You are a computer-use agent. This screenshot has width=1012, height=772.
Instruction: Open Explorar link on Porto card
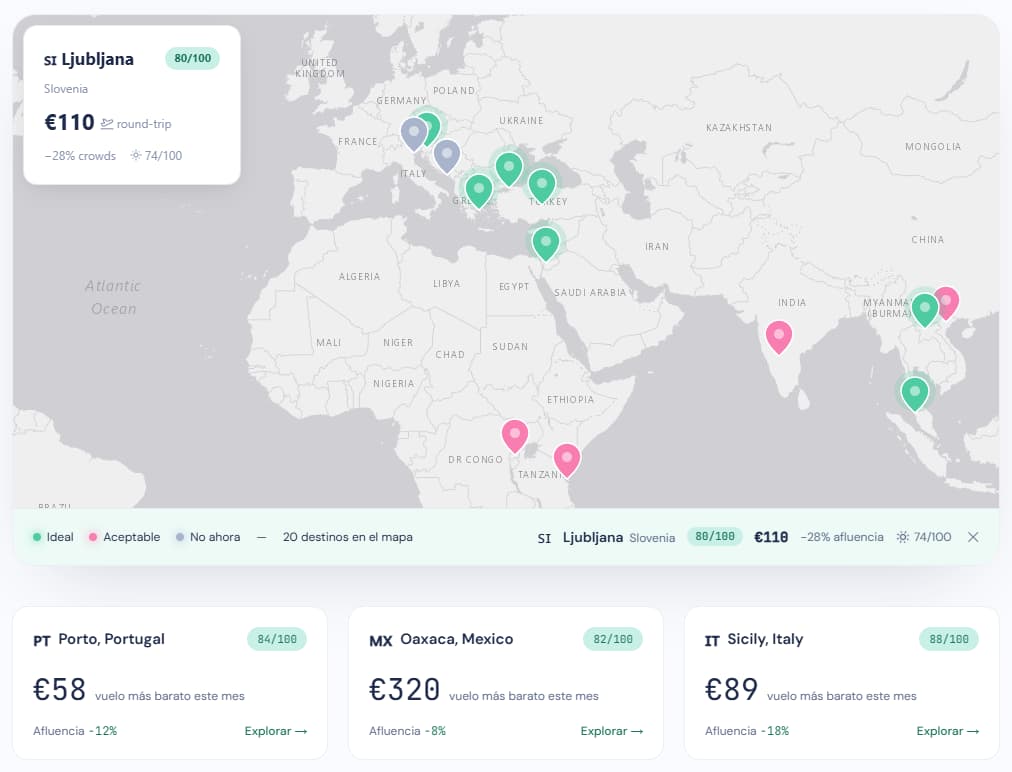click(276, 731)
